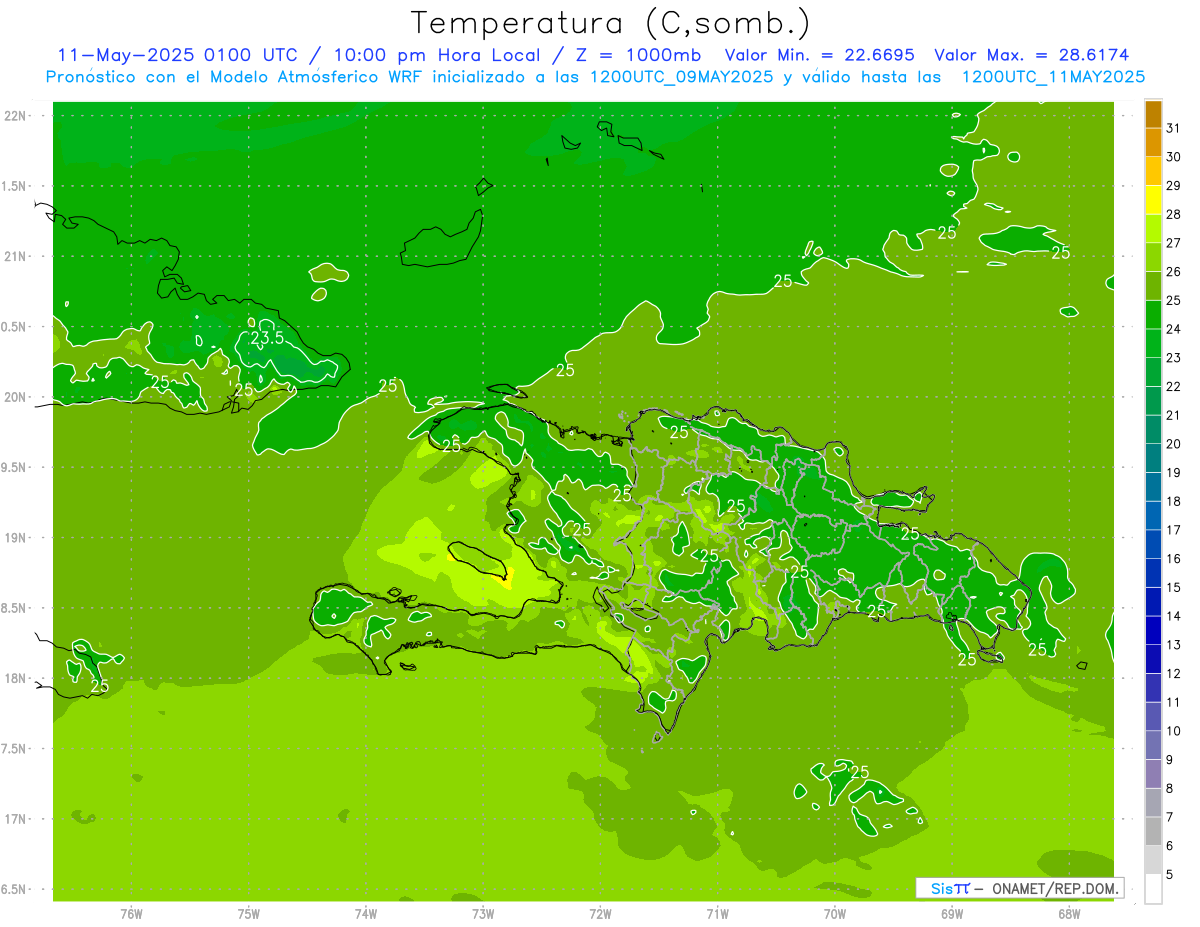Click the legend scale value "20"
Viewport: 1200px width, 927px height.
(x=1174, y=444)
